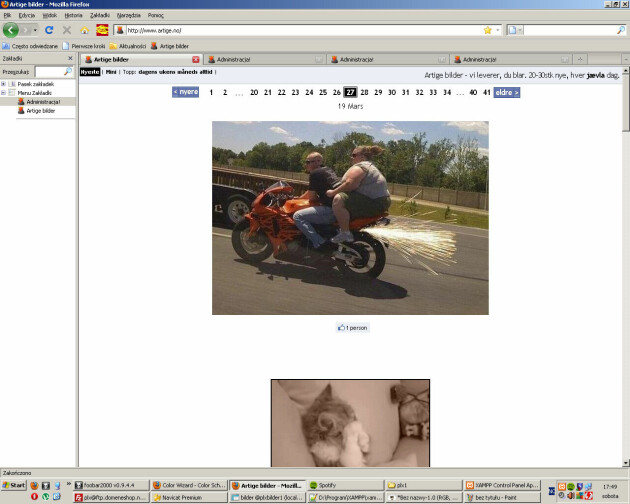Click the page vertical scrollbar down arrow

coord(626,463)
